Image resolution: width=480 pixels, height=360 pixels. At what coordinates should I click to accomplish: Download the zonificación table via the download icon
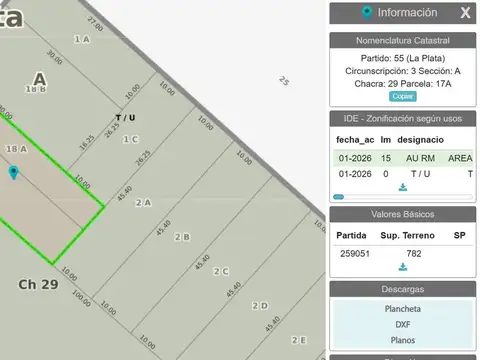(403, 187)
